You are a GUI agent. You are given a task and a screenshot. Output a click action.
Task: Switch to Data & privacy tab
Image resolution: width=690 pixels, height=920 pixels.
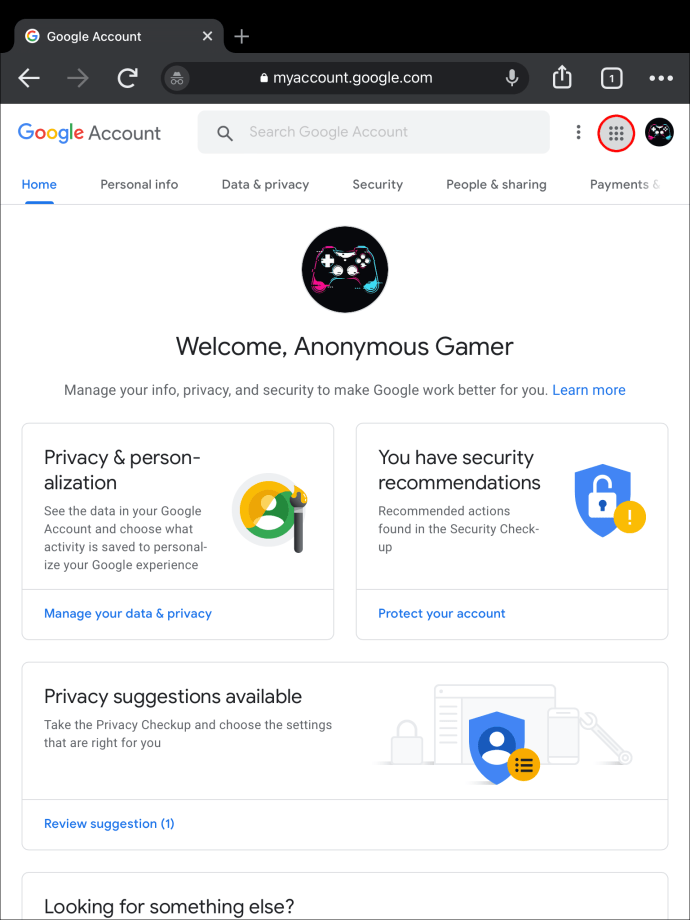pyautogui.click(x=265, y=184)
